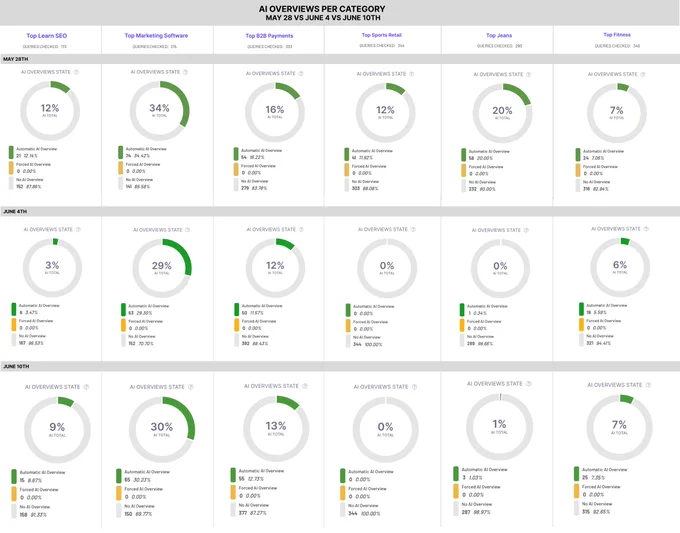Click the '55 12.73%' Automatic AI Overview value
The image size is (680, 533).
pyautogui.click(x=251, y=479)
